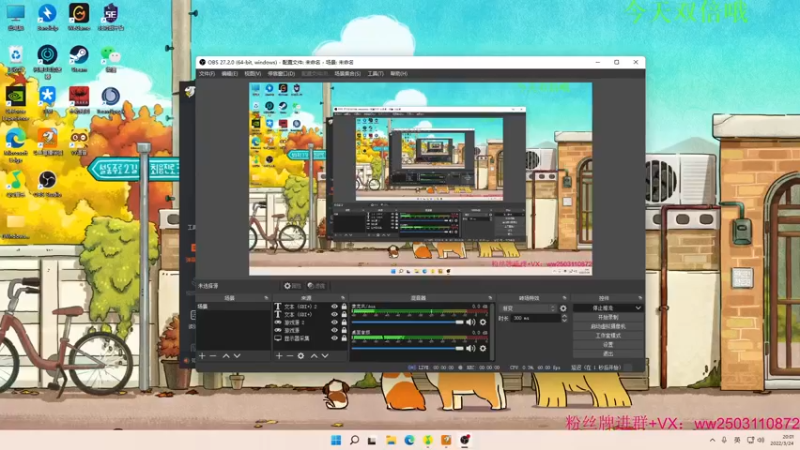This screenshot has width=800, height=450.
Task: Show hidden system tray icons with the taskbar chevron
Action: (712, 440)
